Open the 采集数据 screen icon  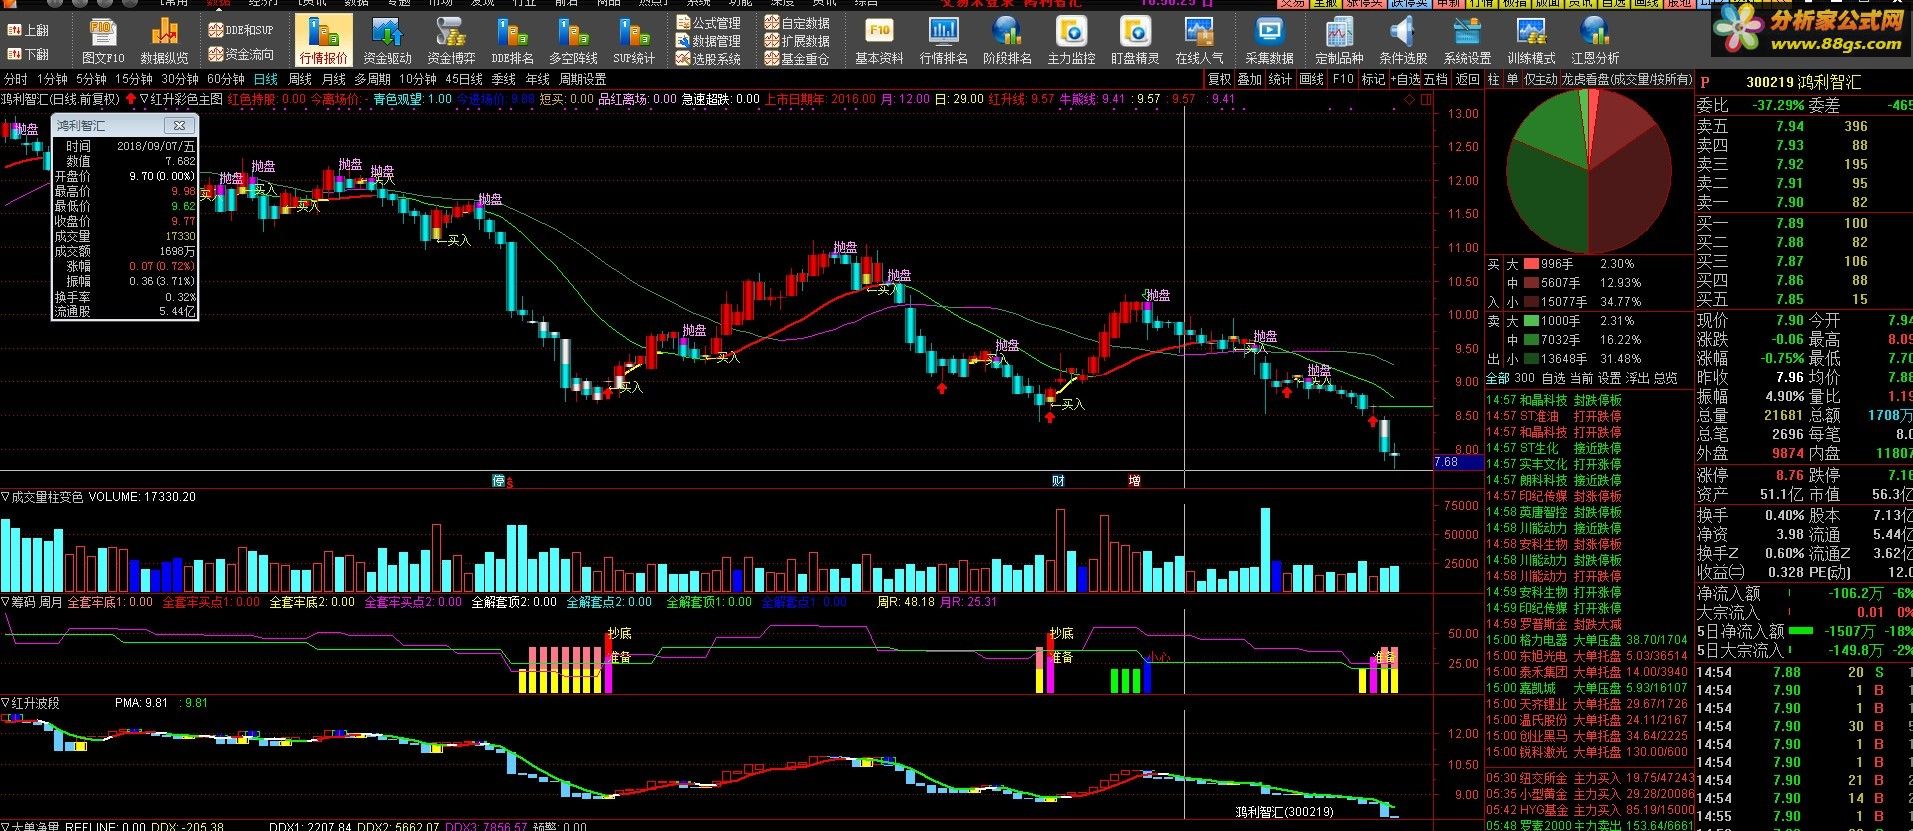click(1269, 41)
